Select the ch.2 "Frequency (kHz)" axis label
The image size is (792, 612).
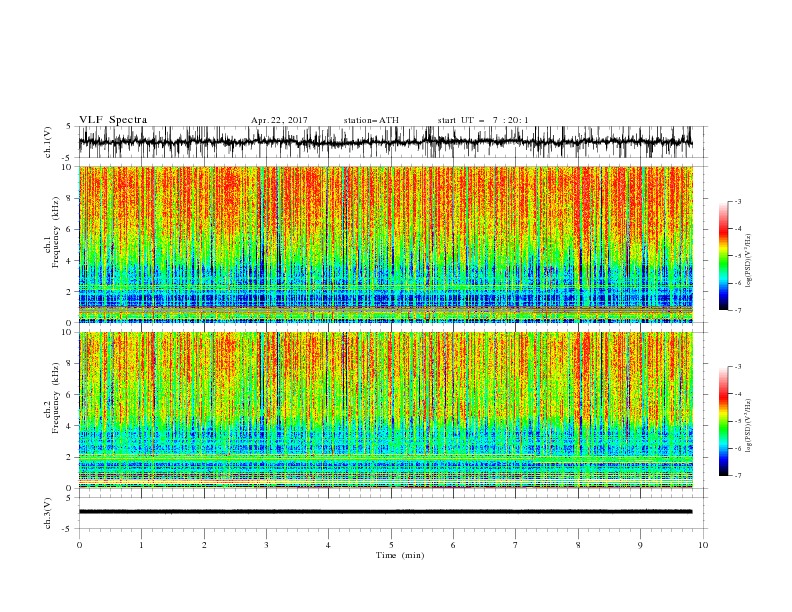click(56, 397)
